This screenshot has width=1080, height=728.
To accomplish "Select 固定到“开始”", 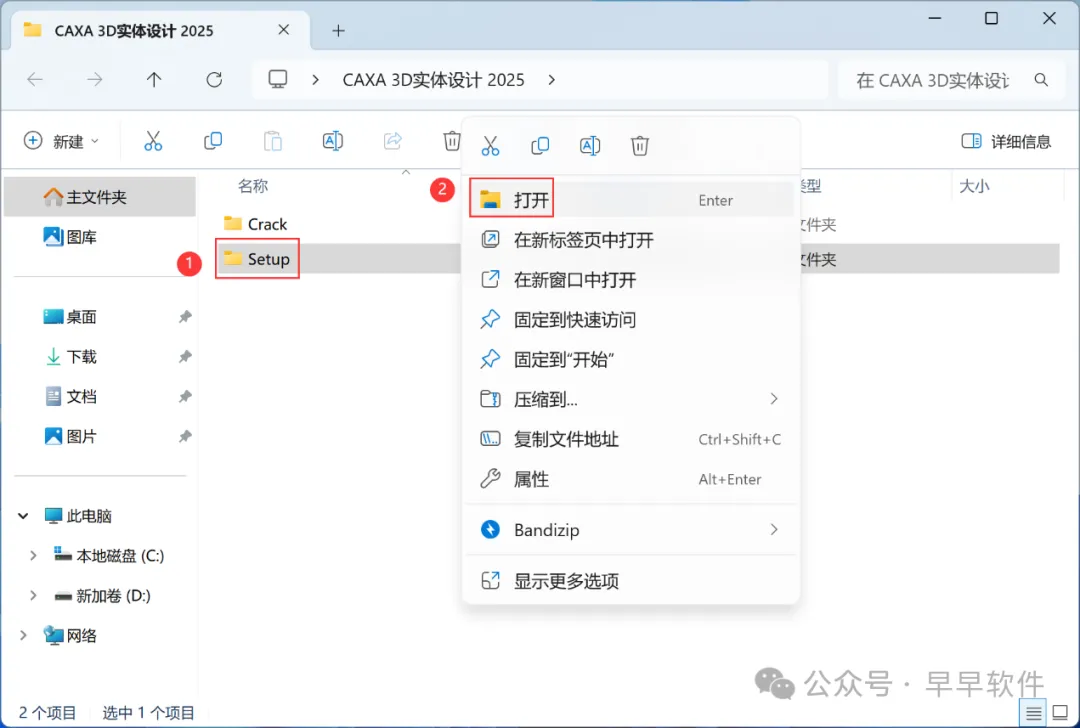I will pyautogui.click(x=630, y=360).
